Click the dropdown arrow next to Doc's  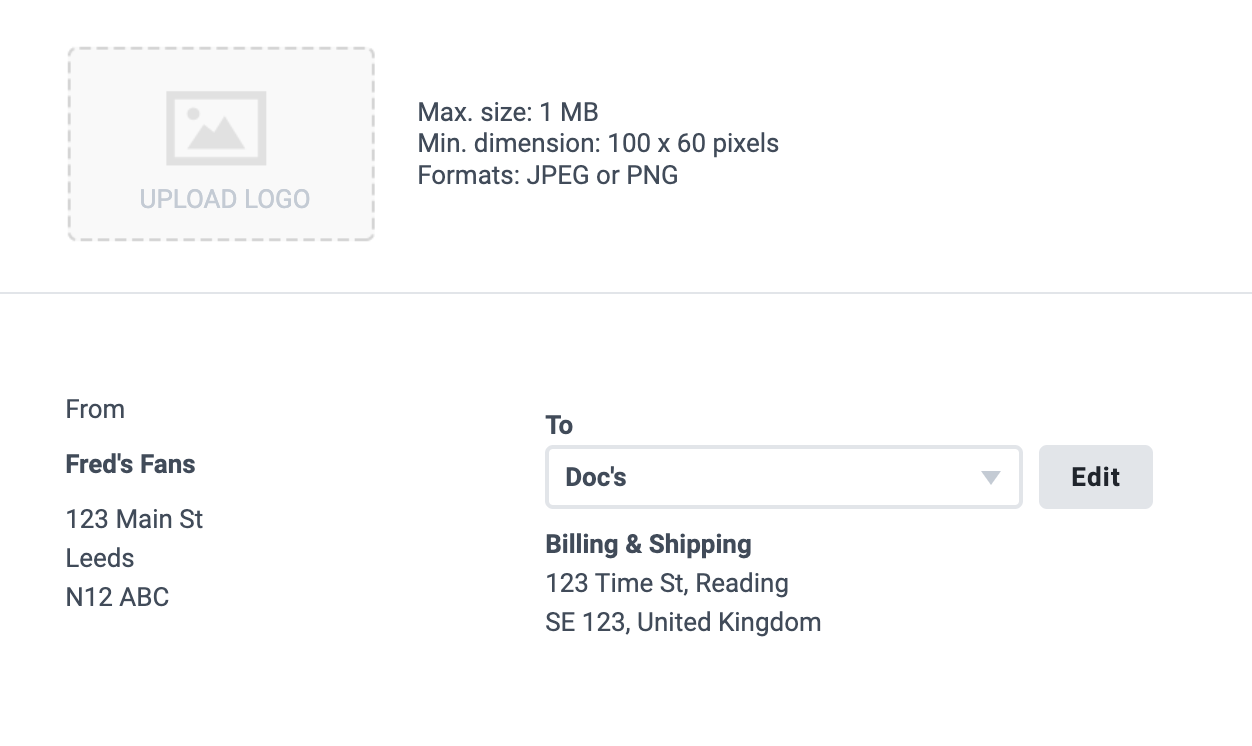click(991, 478)
